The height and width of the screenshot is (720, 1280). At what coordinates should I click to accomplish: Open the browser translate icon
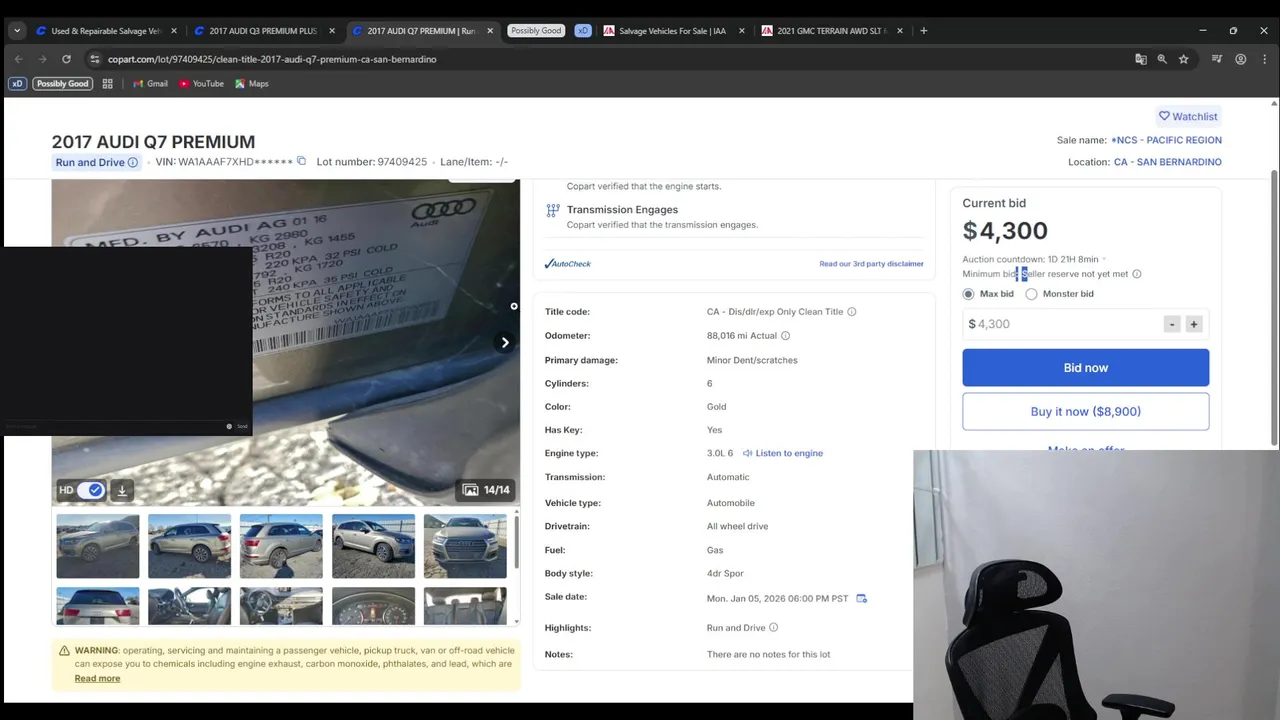point(1141,59)
